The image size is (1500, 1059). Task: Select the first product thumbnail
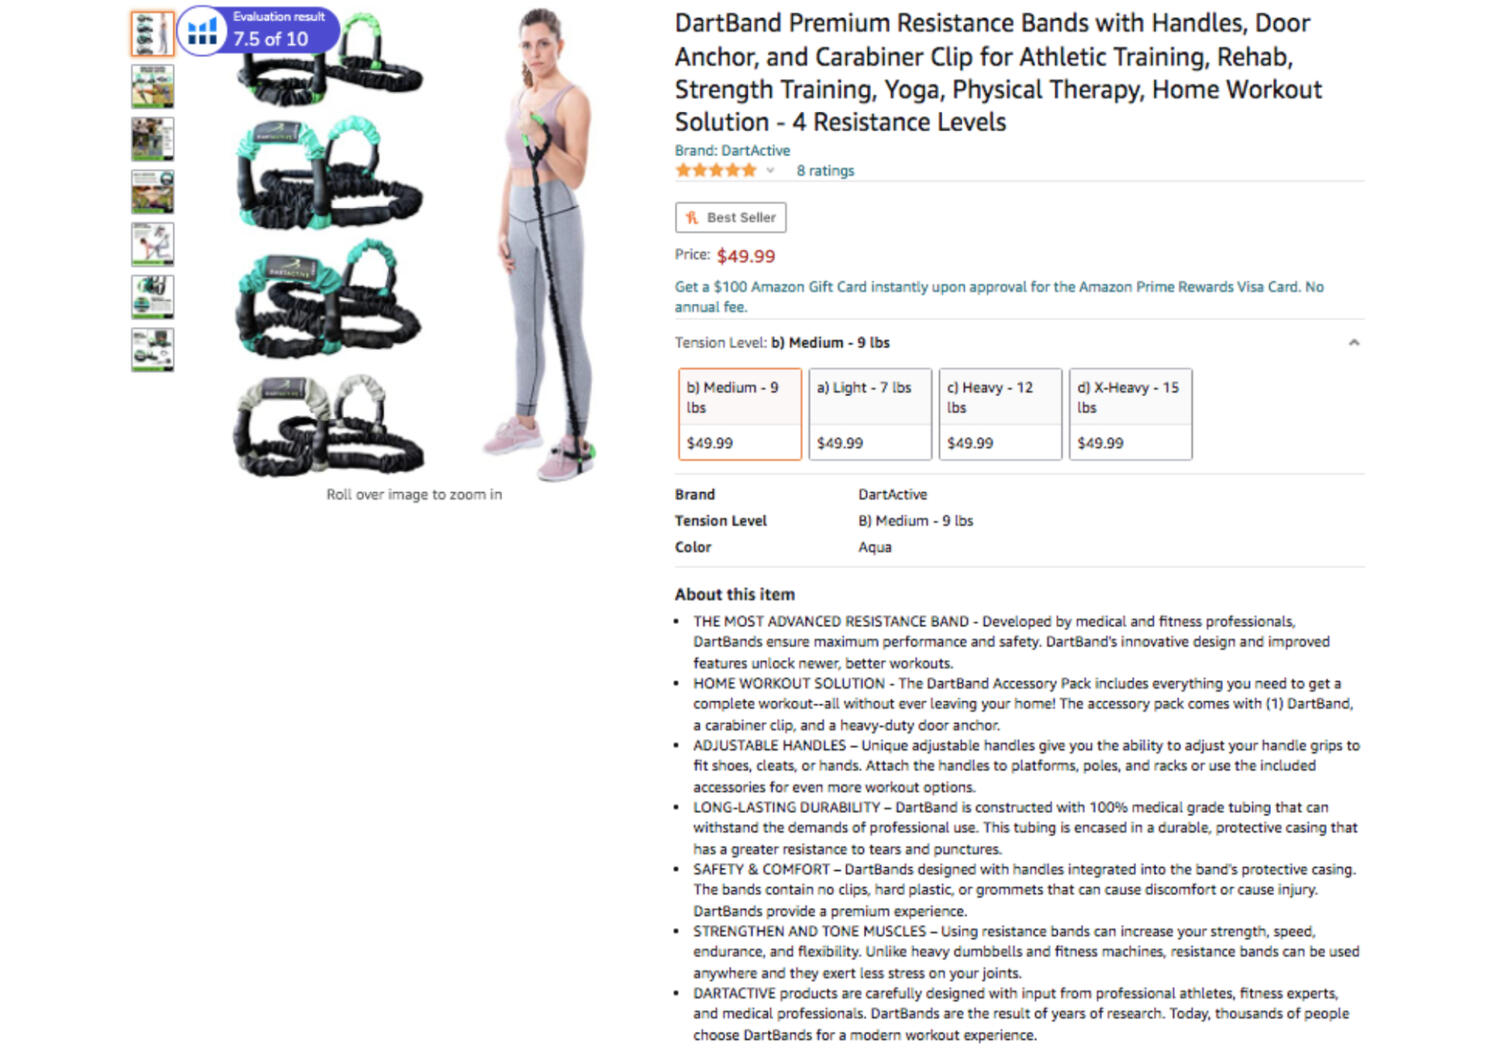tap(152, 33)
